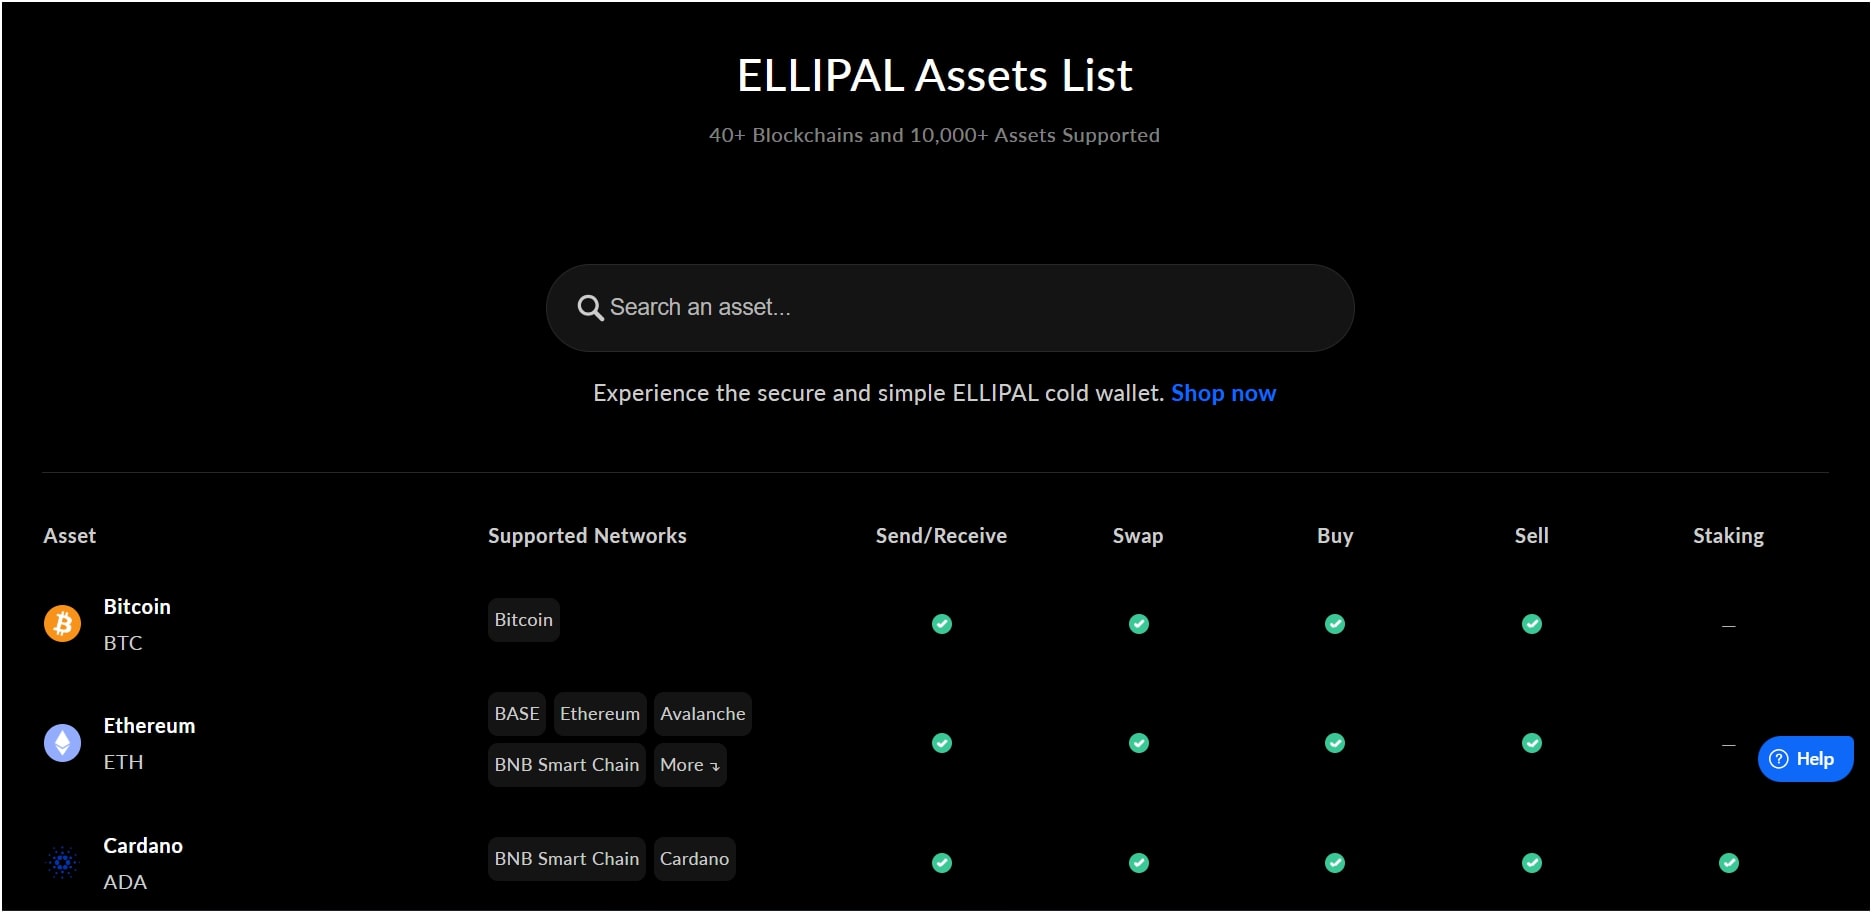Expand the More networks list for Ethereum
Image resolution: width=1872 pixels, height=913 pixels.
click(689, 764)
